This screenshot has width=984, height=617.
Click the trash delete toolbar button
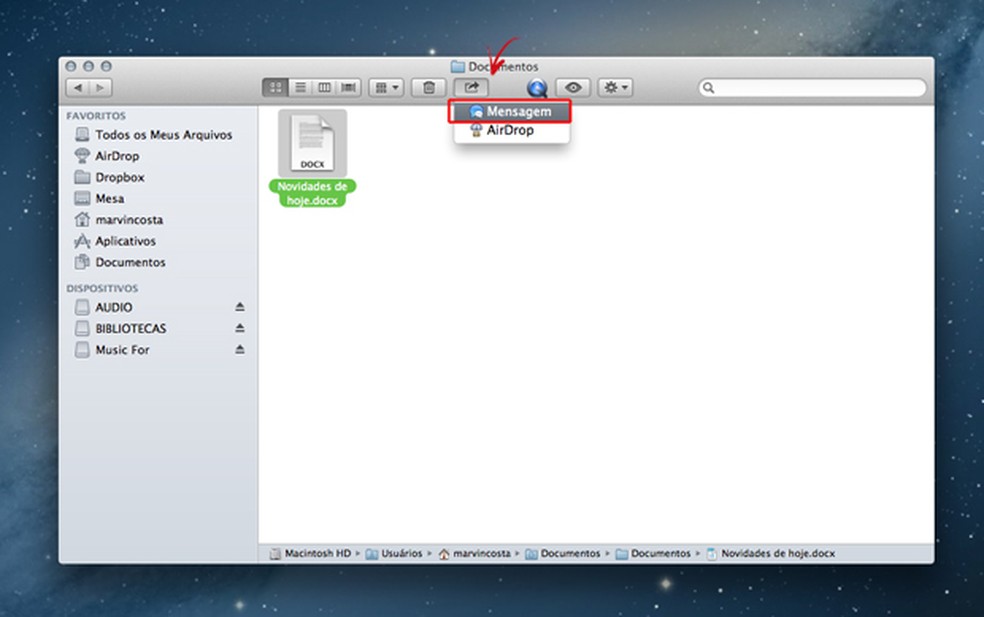(429, 88)
